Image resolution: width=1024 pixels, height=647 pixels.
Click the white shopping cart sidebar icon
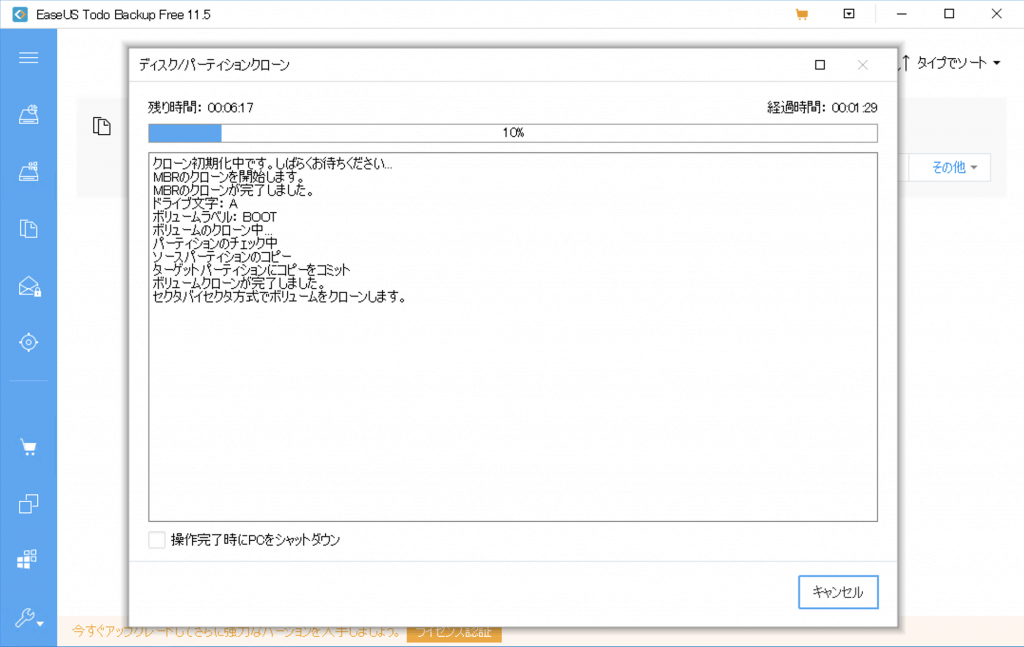[x=28, y=447]
